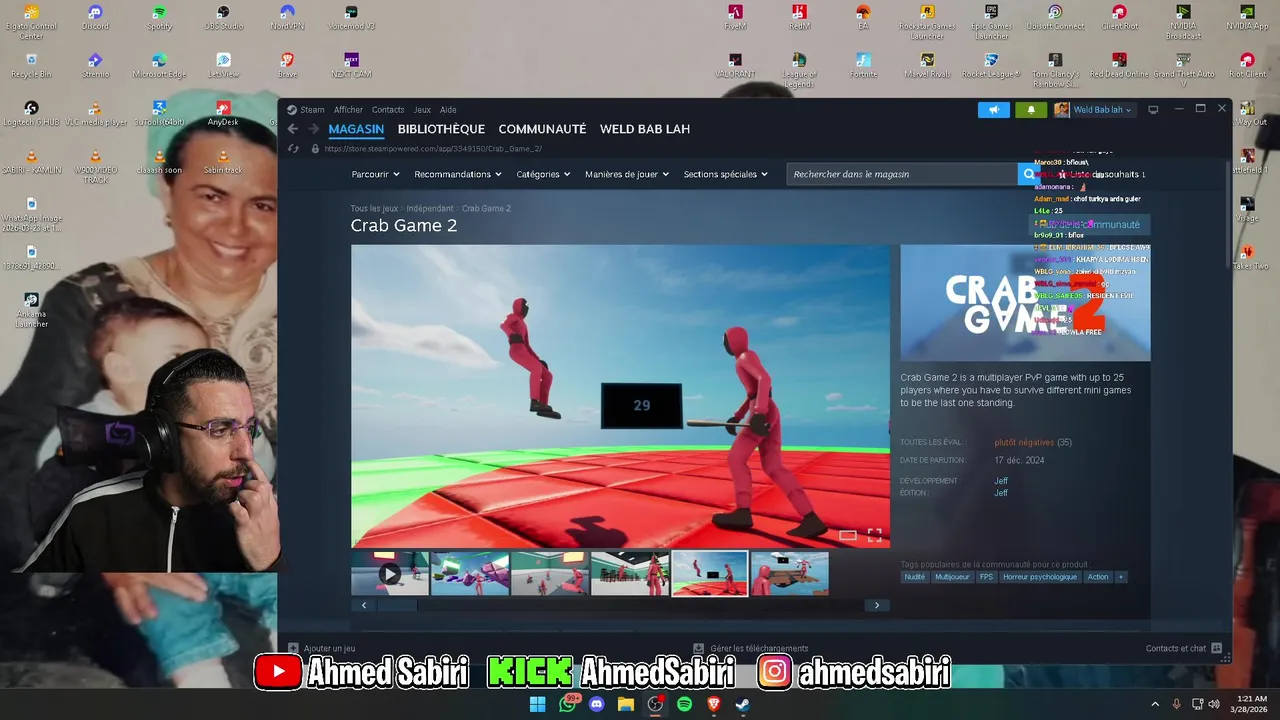The image size is (1280, 720).
Task: Show hidden system tray icons chevron
Action: point(1155,704)
